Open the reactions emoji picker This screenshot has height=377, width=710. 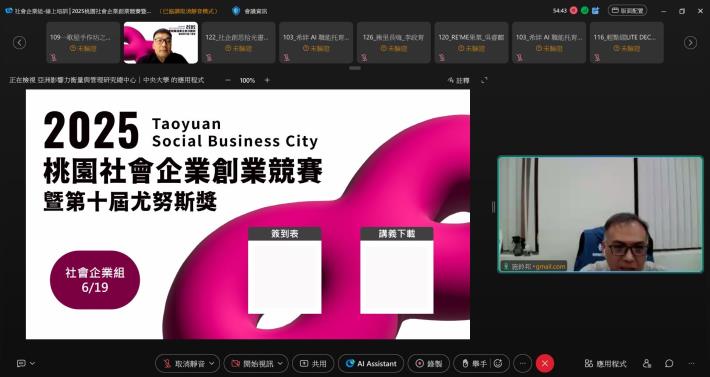coord(498,363)
